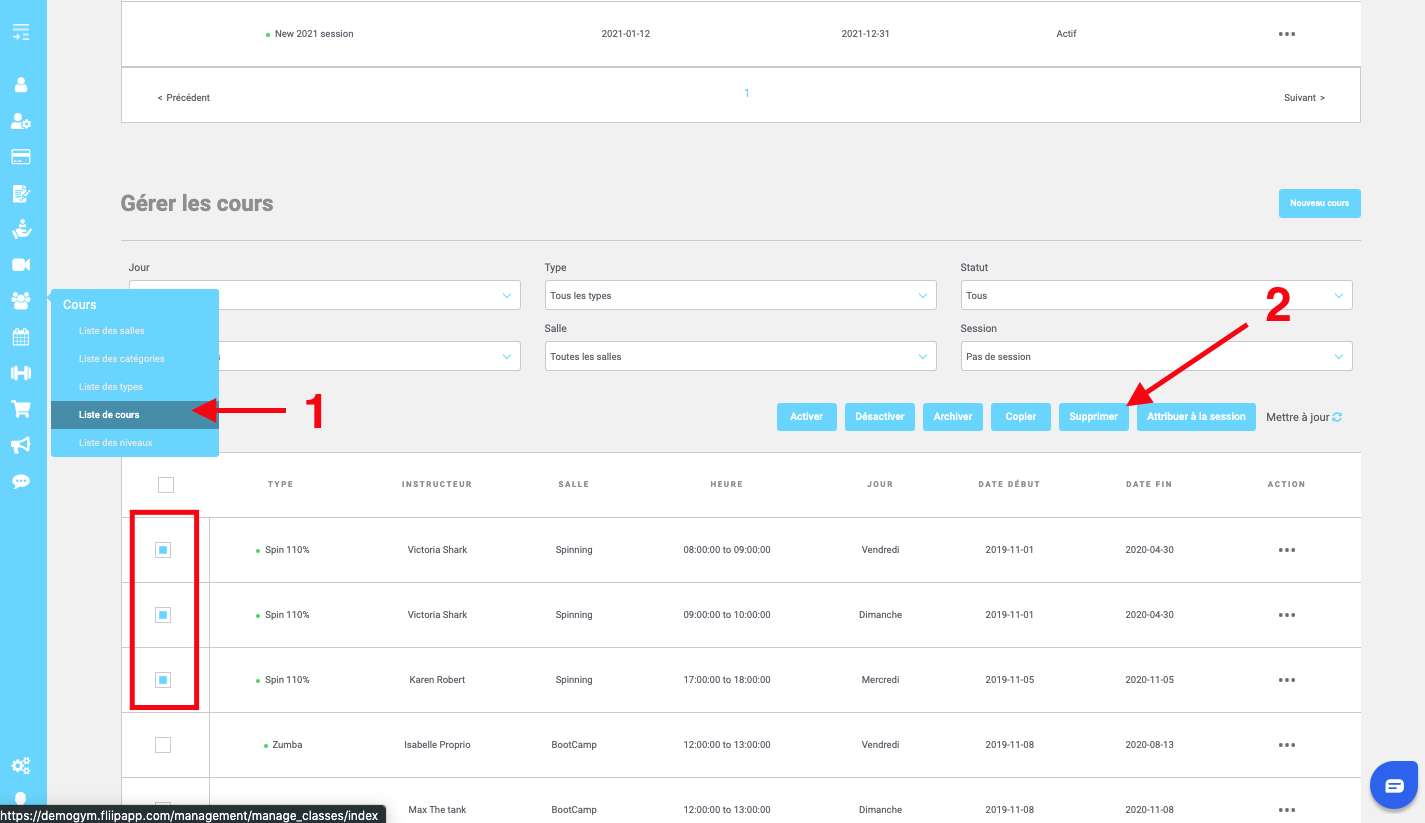Screen dimensions: 1425x823
Task: Click the settings gears icon in sidebar
Action: (21, 766)
